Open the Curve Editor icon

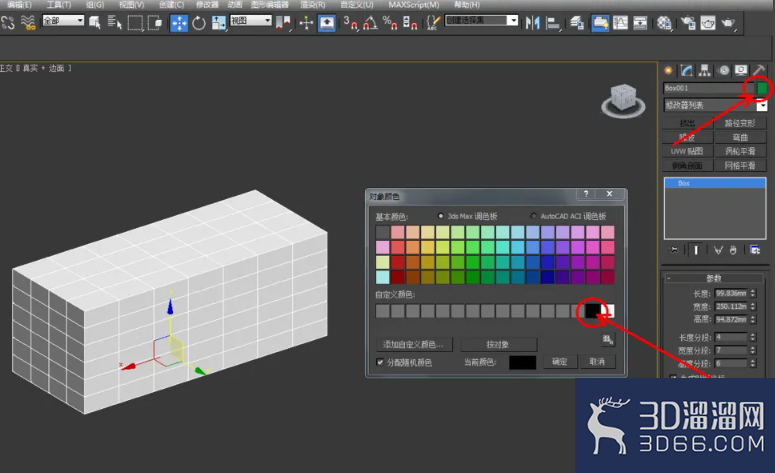(x=620, y=23)
